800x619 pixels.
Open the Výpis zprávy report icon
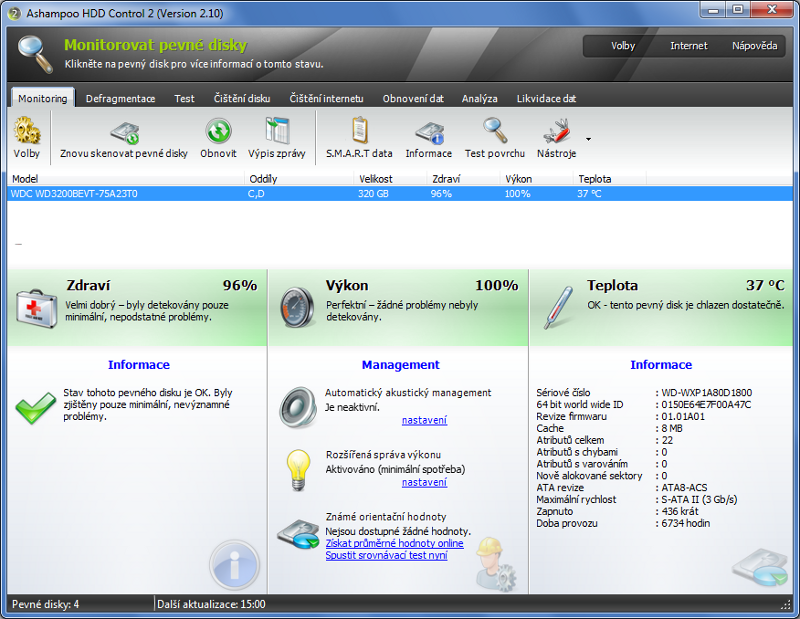coord(275,131)
